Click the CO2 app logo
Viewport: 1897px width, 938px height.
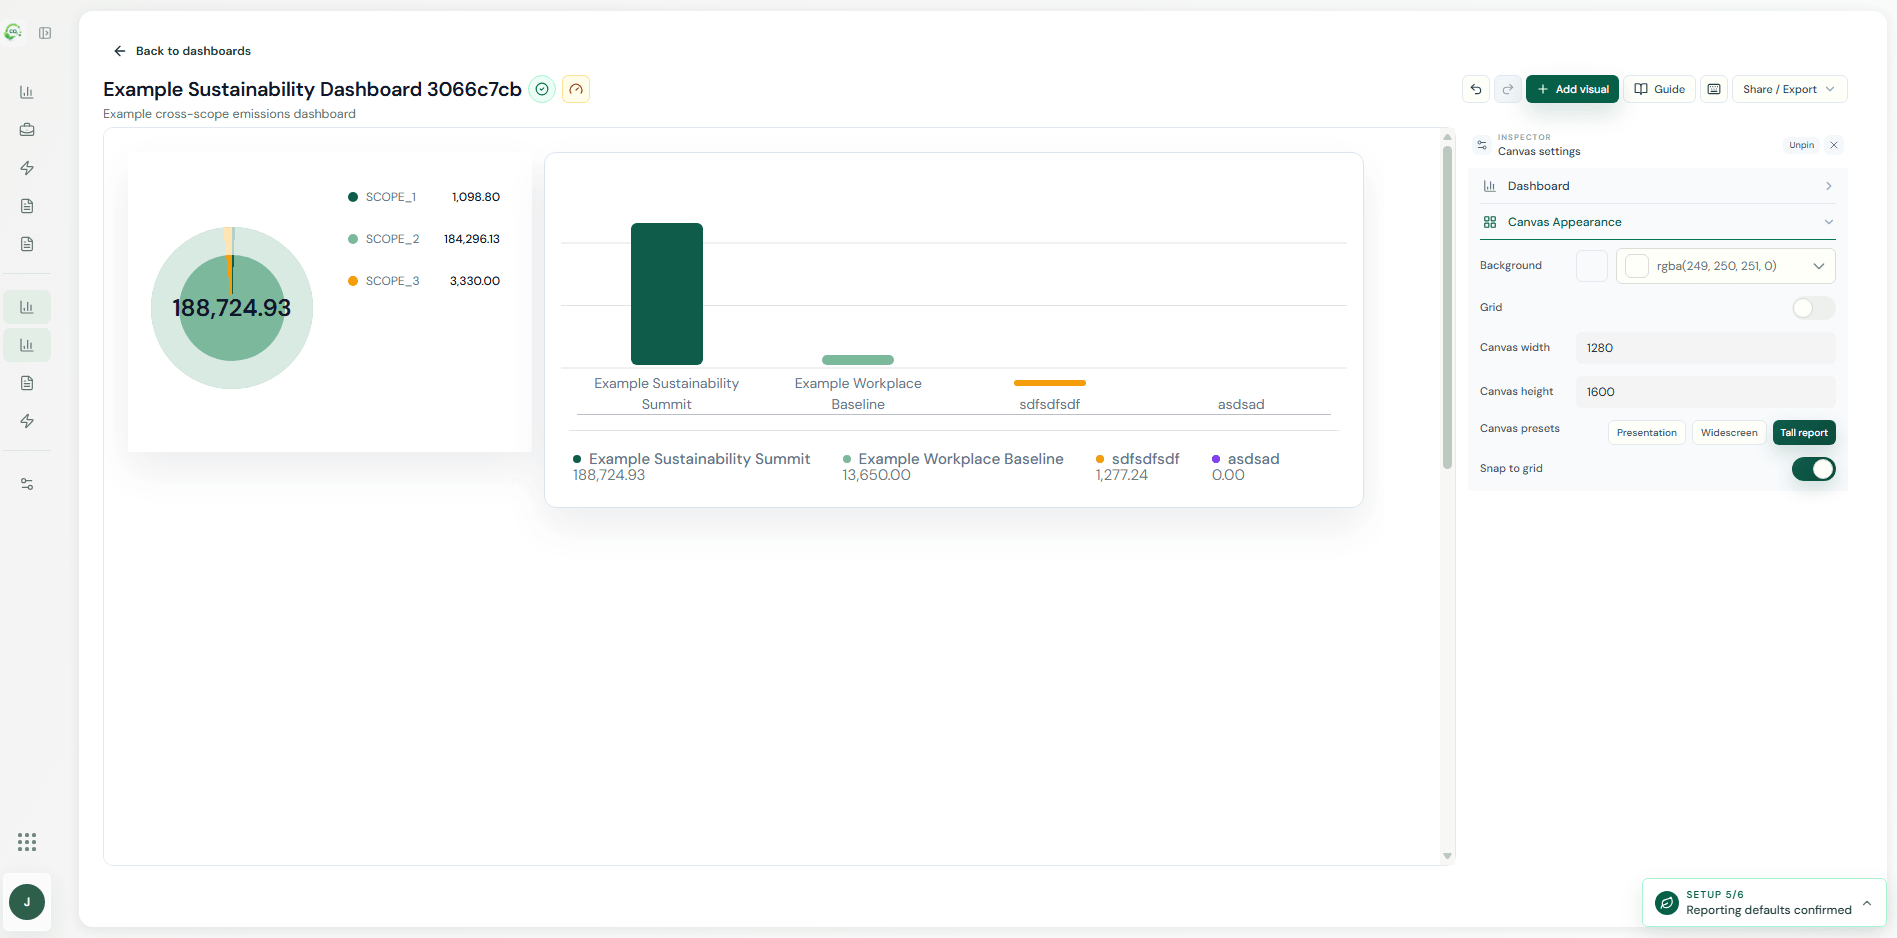point(13,32)
